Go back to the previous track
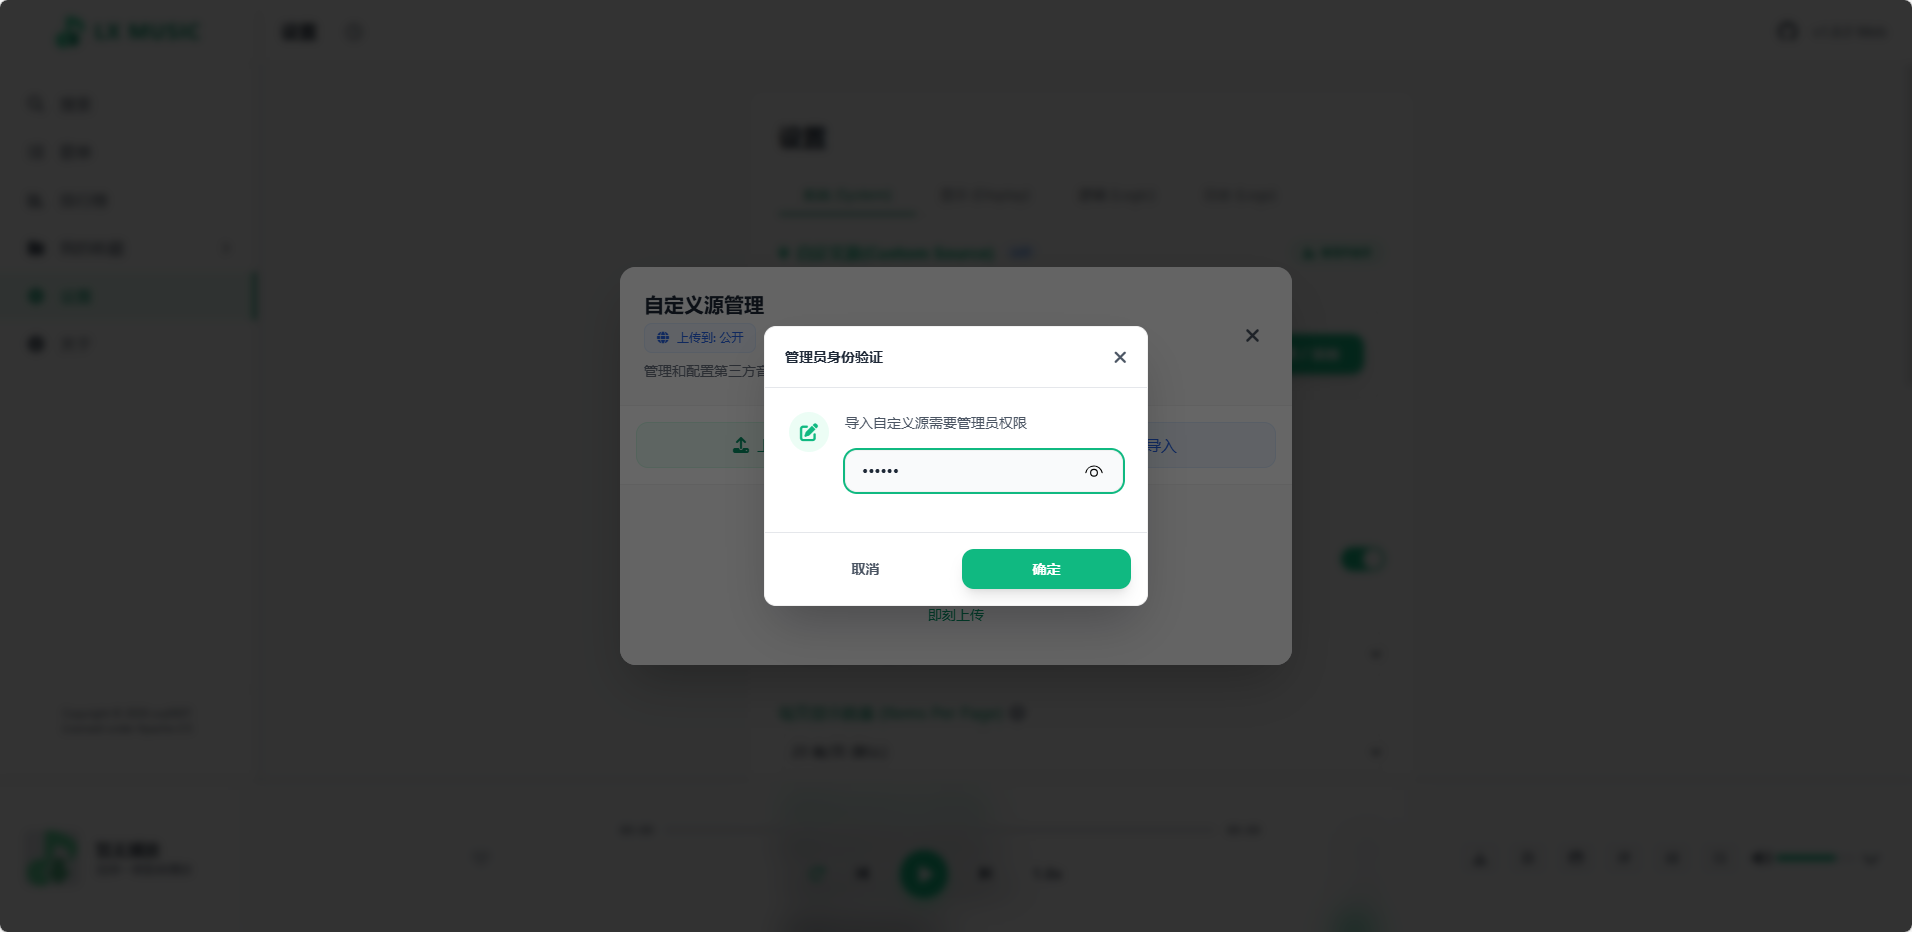Screen dimensions: 1912x932 tap(863, 874)
